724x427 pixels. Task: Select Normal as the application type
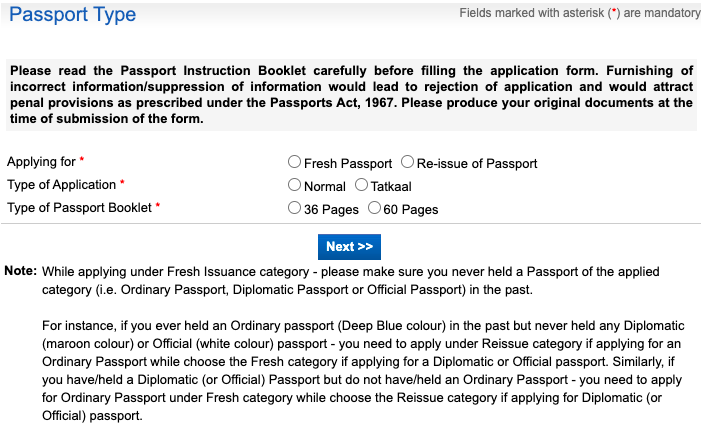pyautogui.click(x=294, y=185)
